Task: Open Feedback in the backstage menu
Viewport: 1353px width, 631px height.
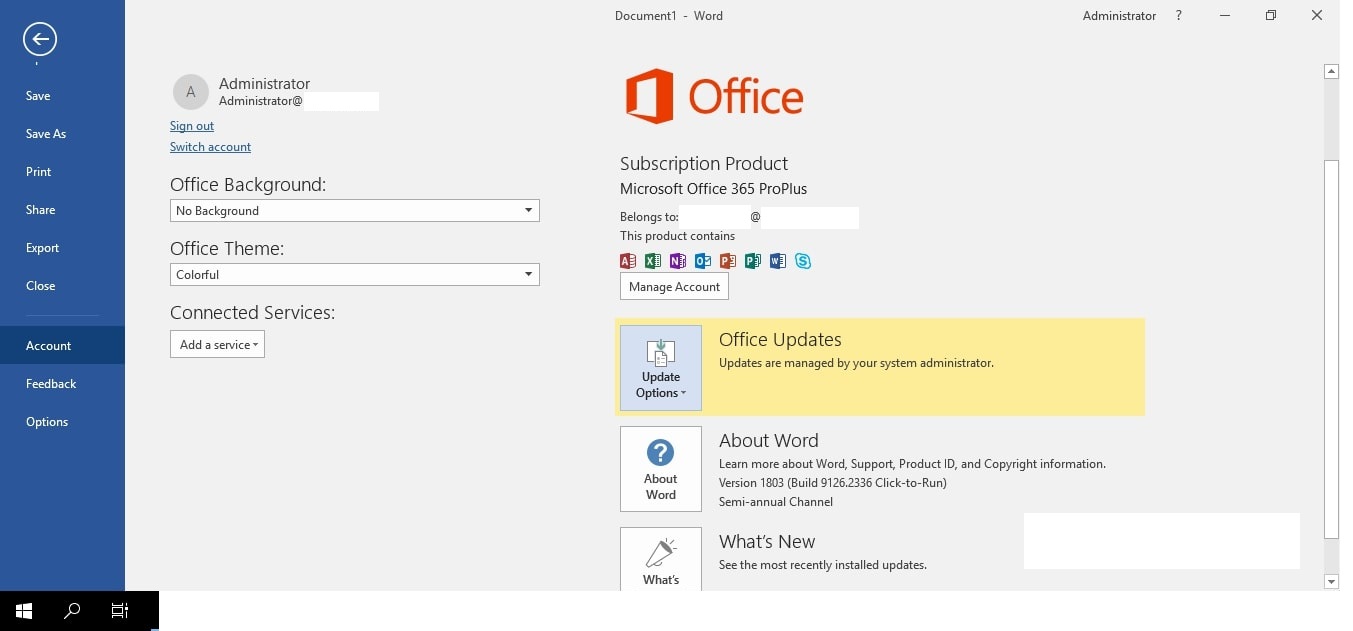Action: tap(62, 384)
